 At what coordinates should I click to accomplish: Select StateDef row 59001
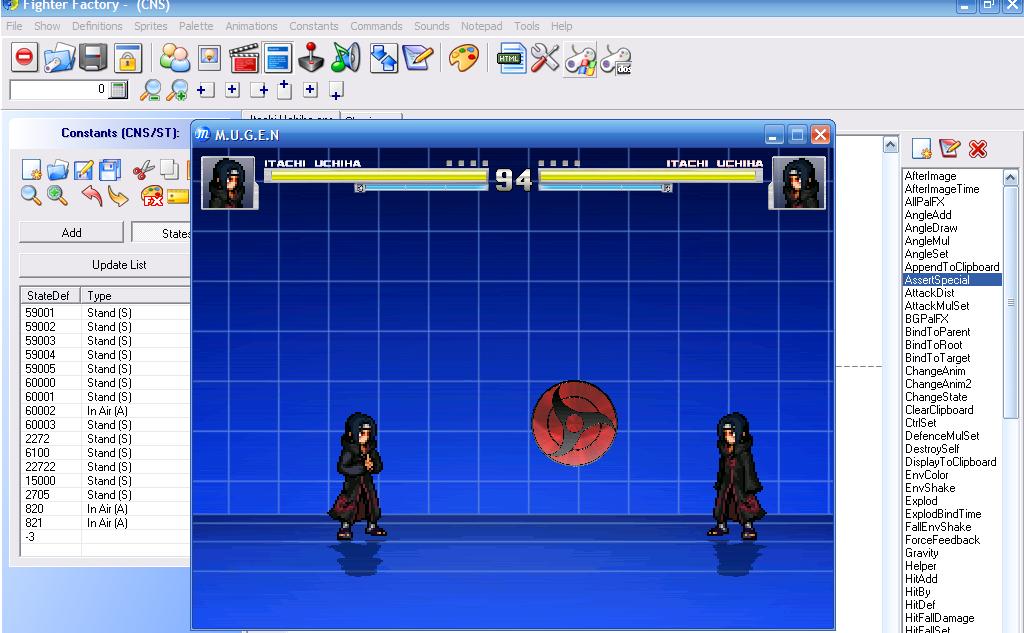(x=106, y=313)
